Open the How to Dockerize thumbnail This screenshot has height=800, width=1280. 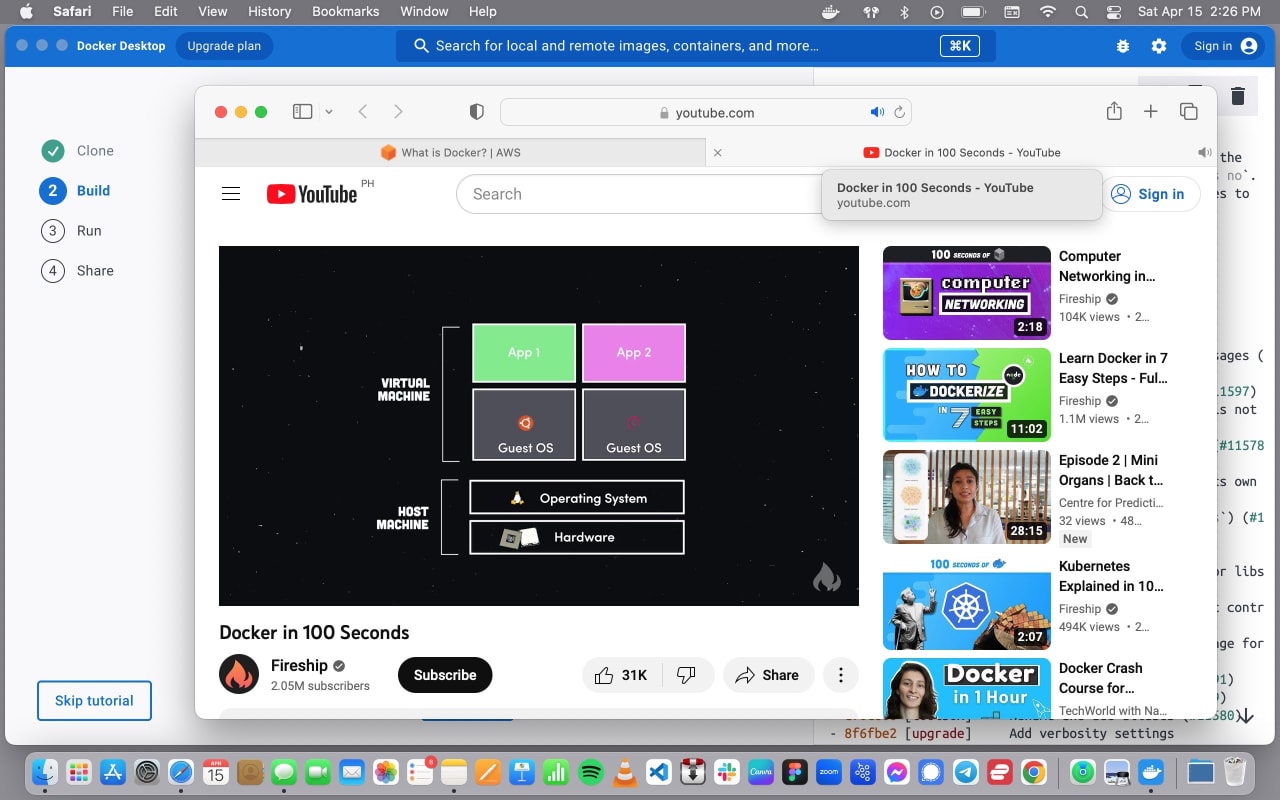(x=967, y=395)
